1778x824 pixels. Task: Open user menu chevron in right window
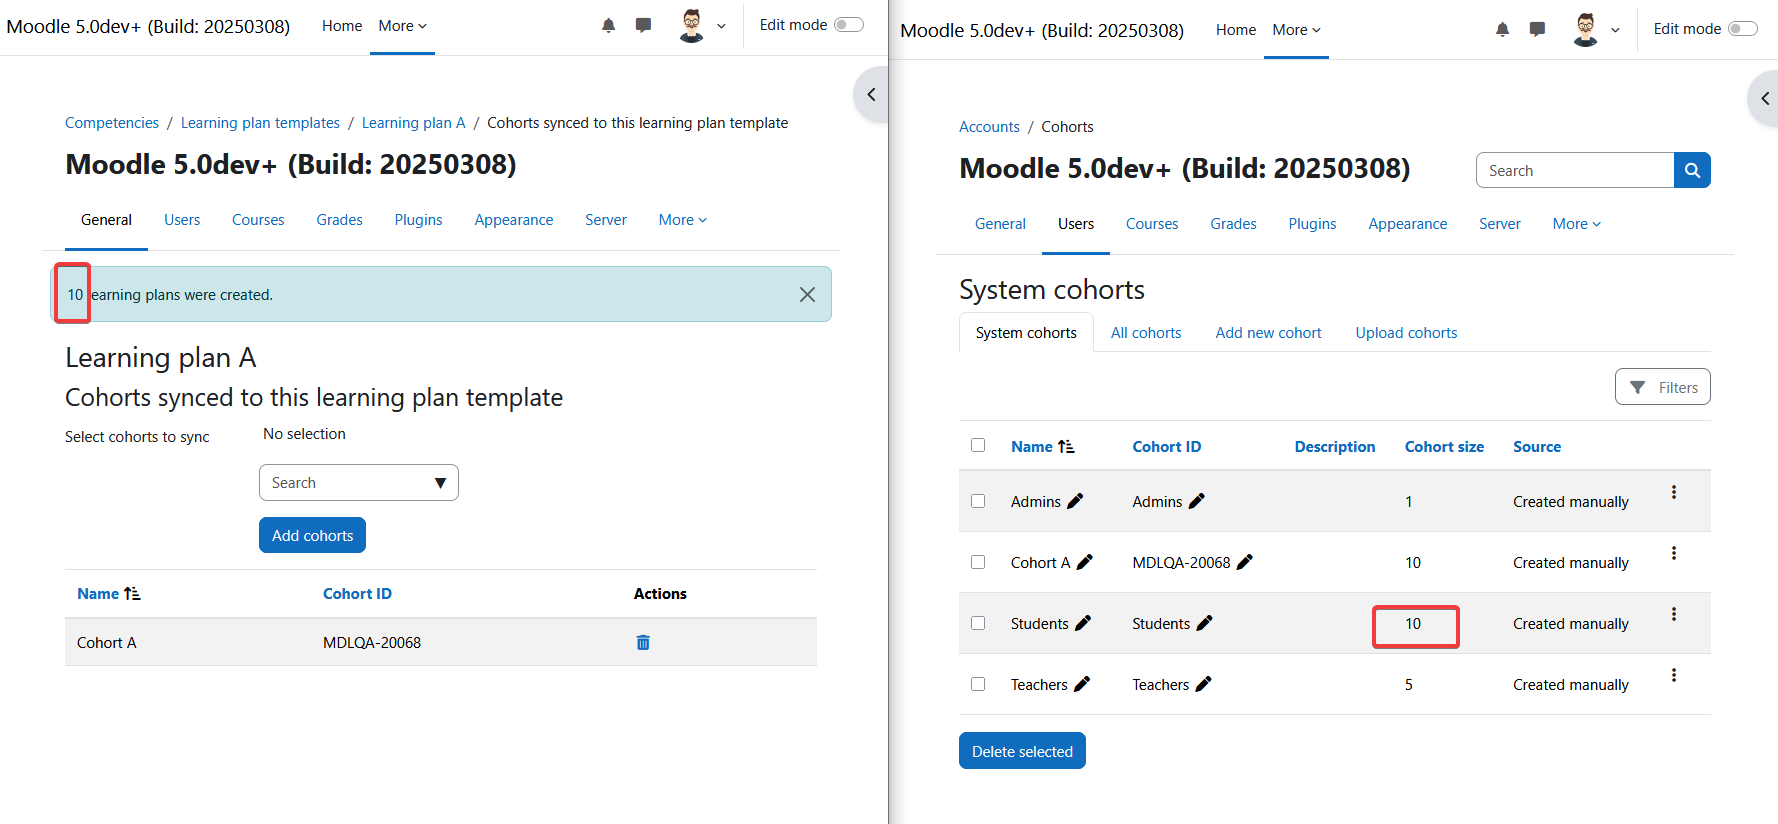click(1615, 31)
